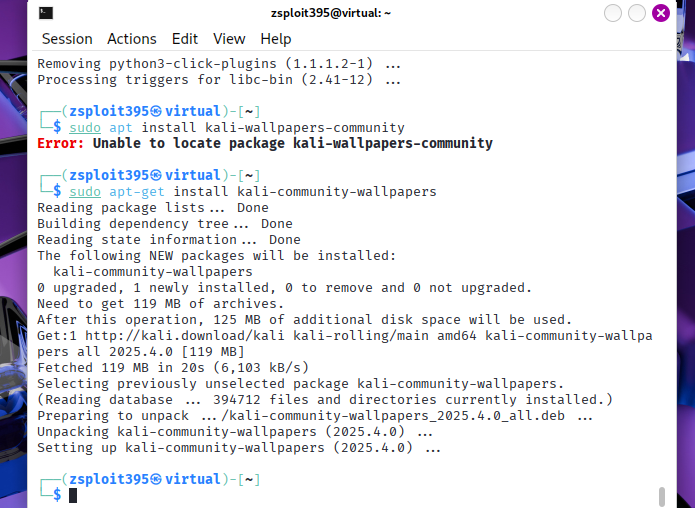Click the red Error label in the output

tap(61, 143)
